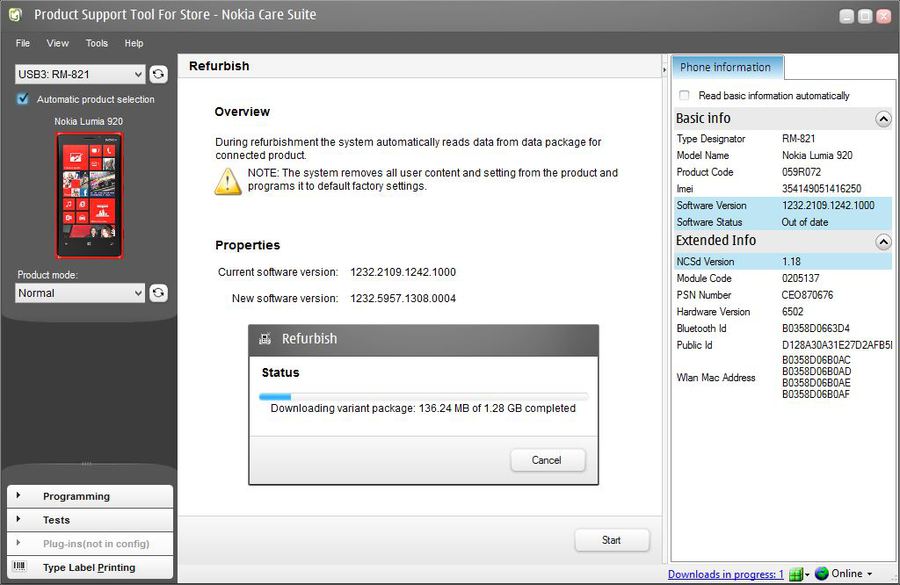This screenshot has height=585, width=900.
Task: Open the View menu
Action: pos(57,43)
